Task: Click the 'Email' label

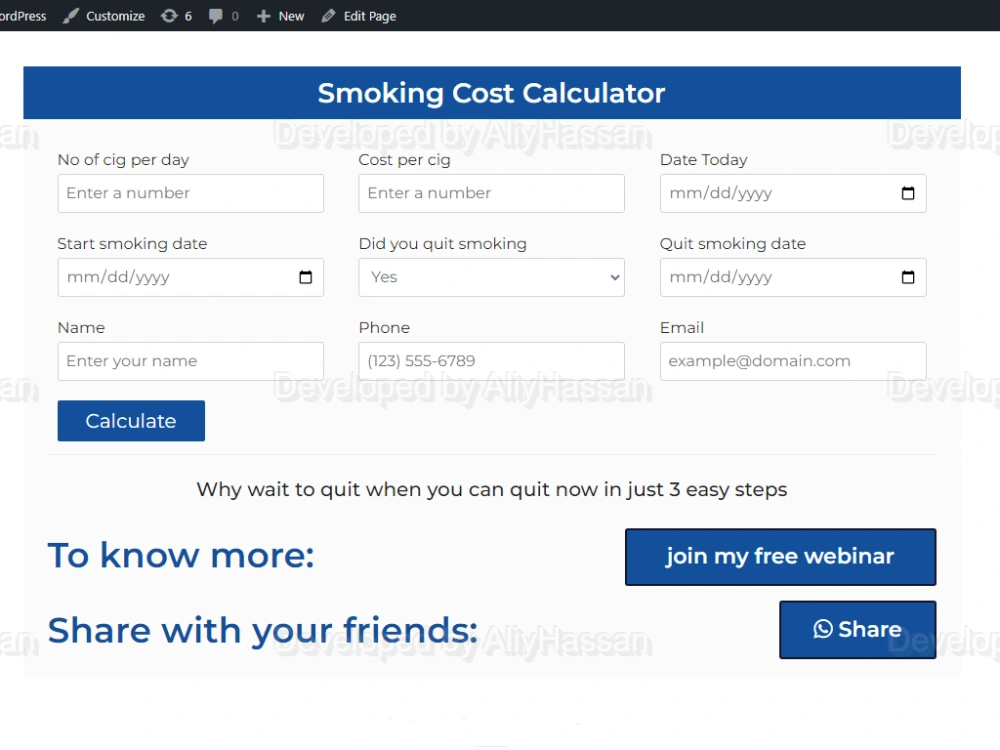Action: [682, 328]
